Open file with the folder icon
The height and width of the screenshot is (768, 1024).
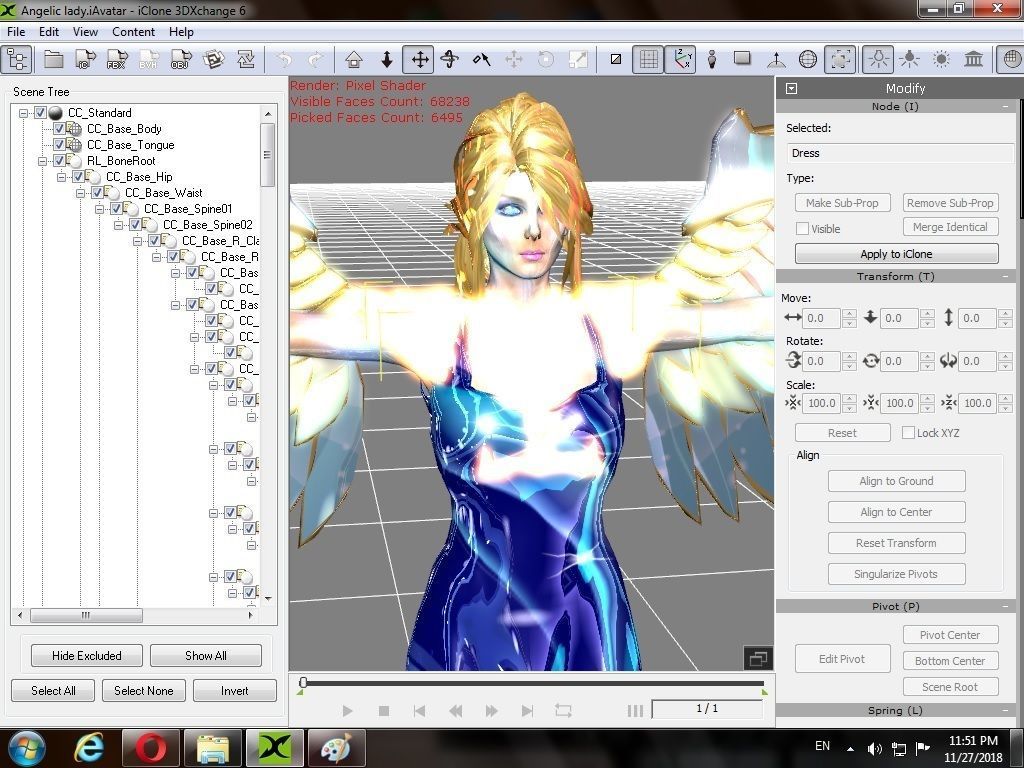click(x=54, y=59)
